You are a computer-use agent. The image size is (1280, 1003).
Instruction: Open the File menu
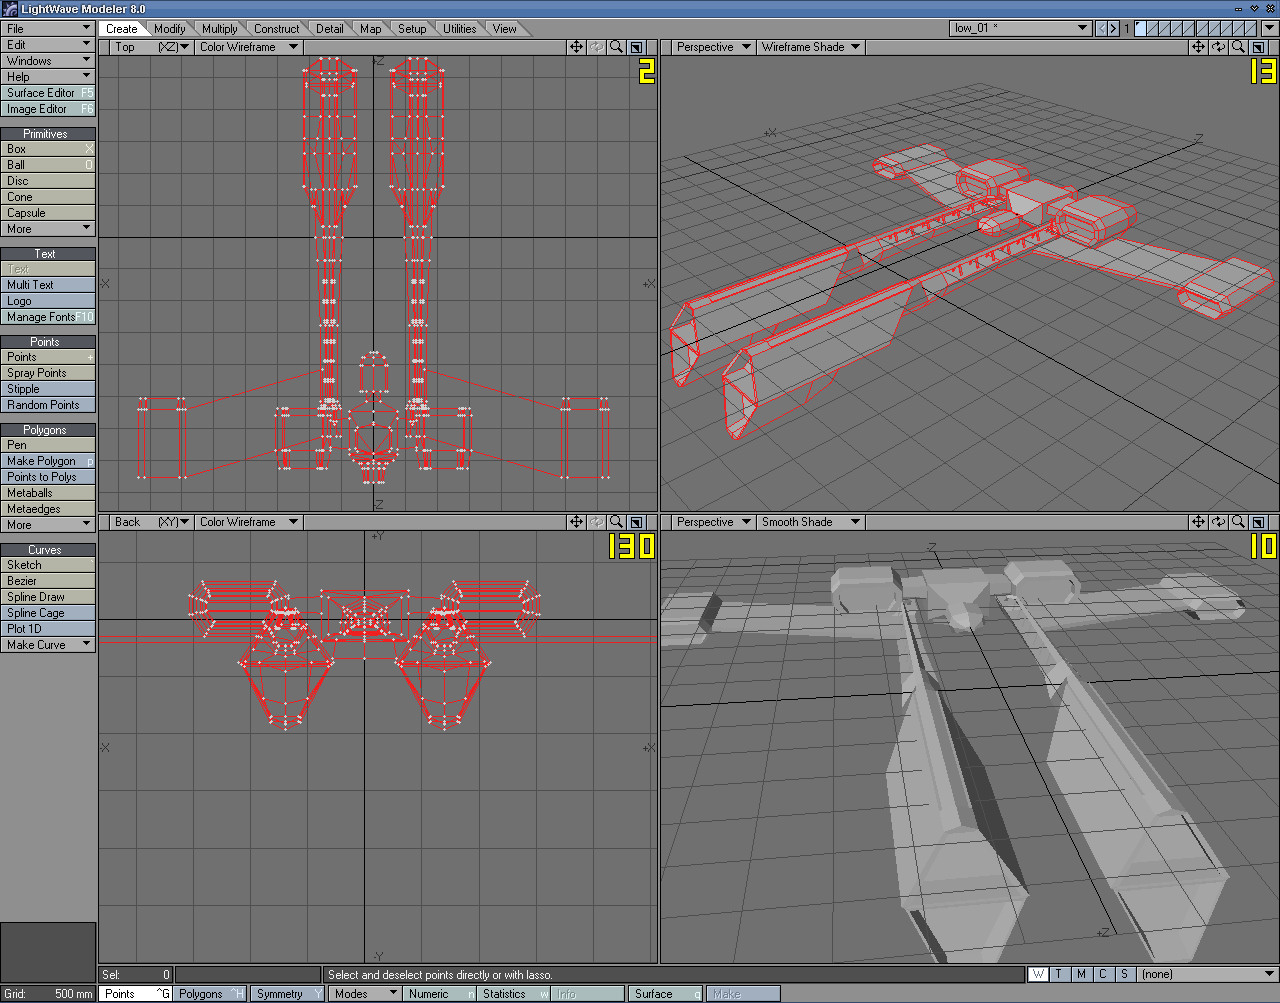pos(47,29)
